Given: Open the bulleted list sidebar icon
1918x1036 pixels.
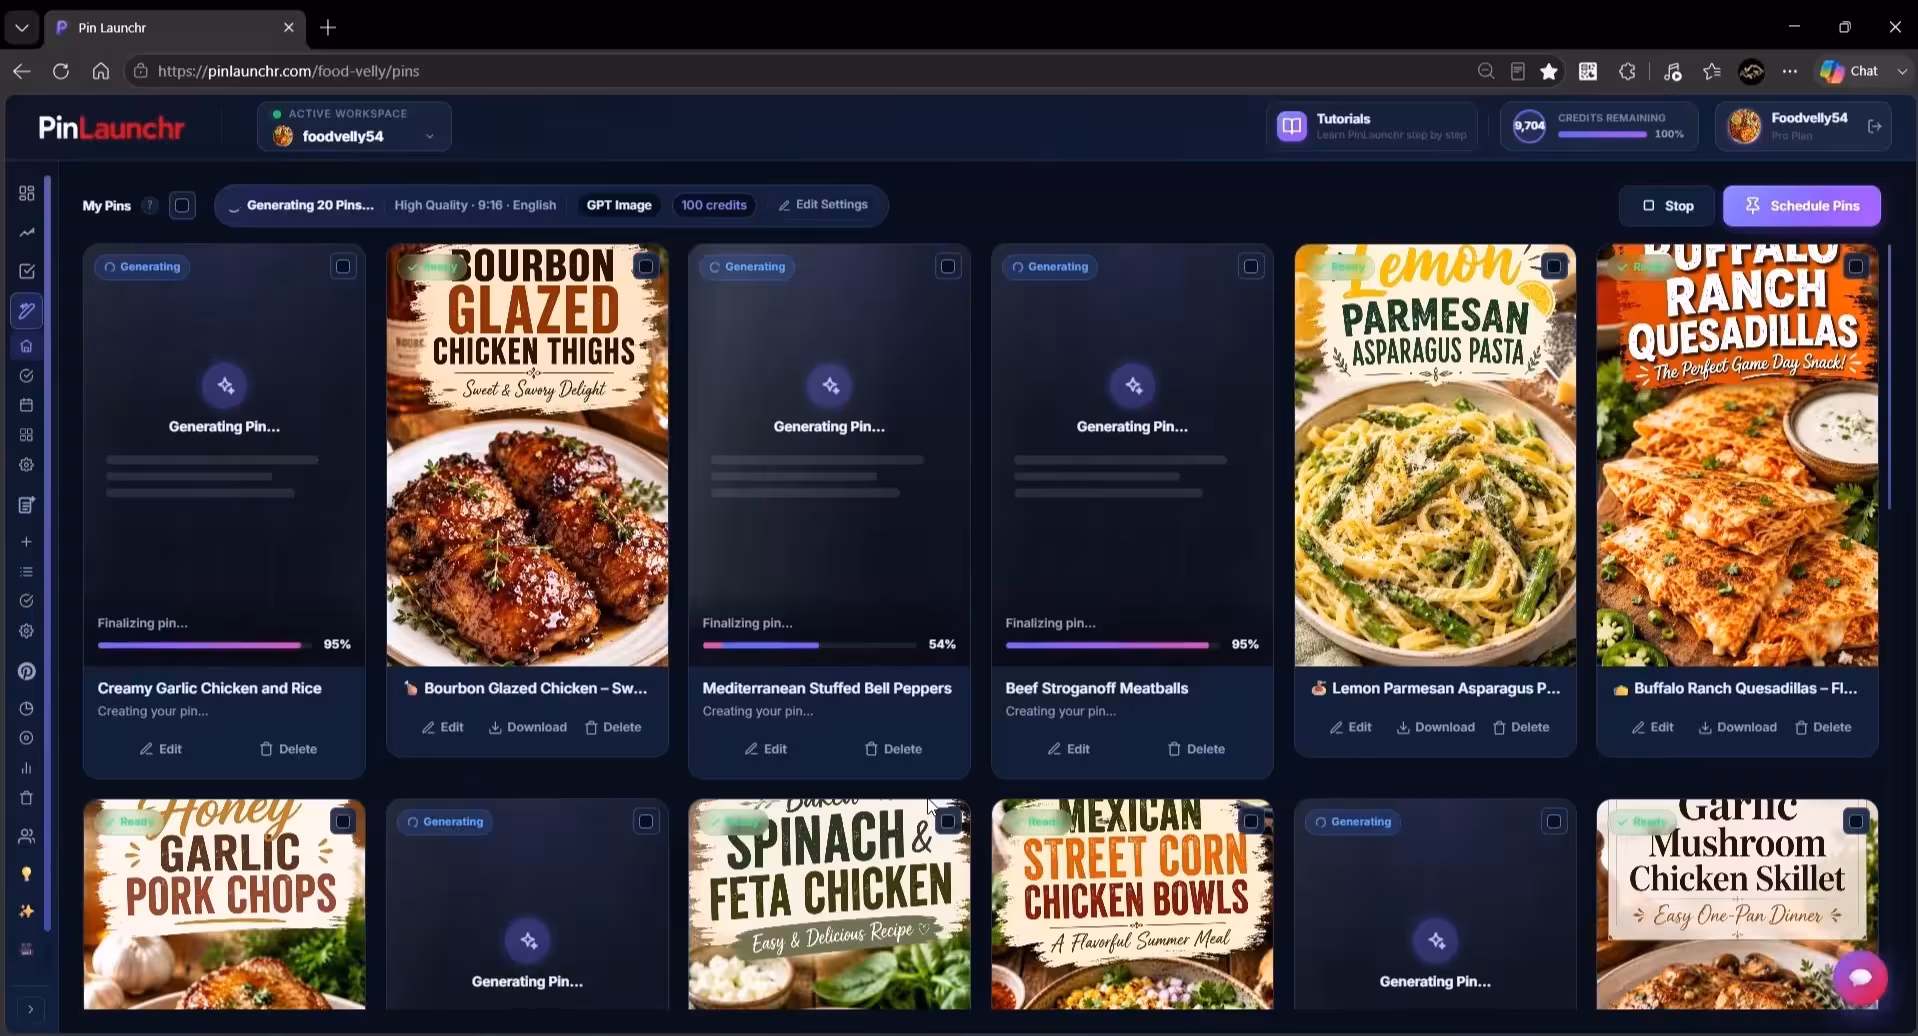Looking at the screenshot, I should coord(27,572).
